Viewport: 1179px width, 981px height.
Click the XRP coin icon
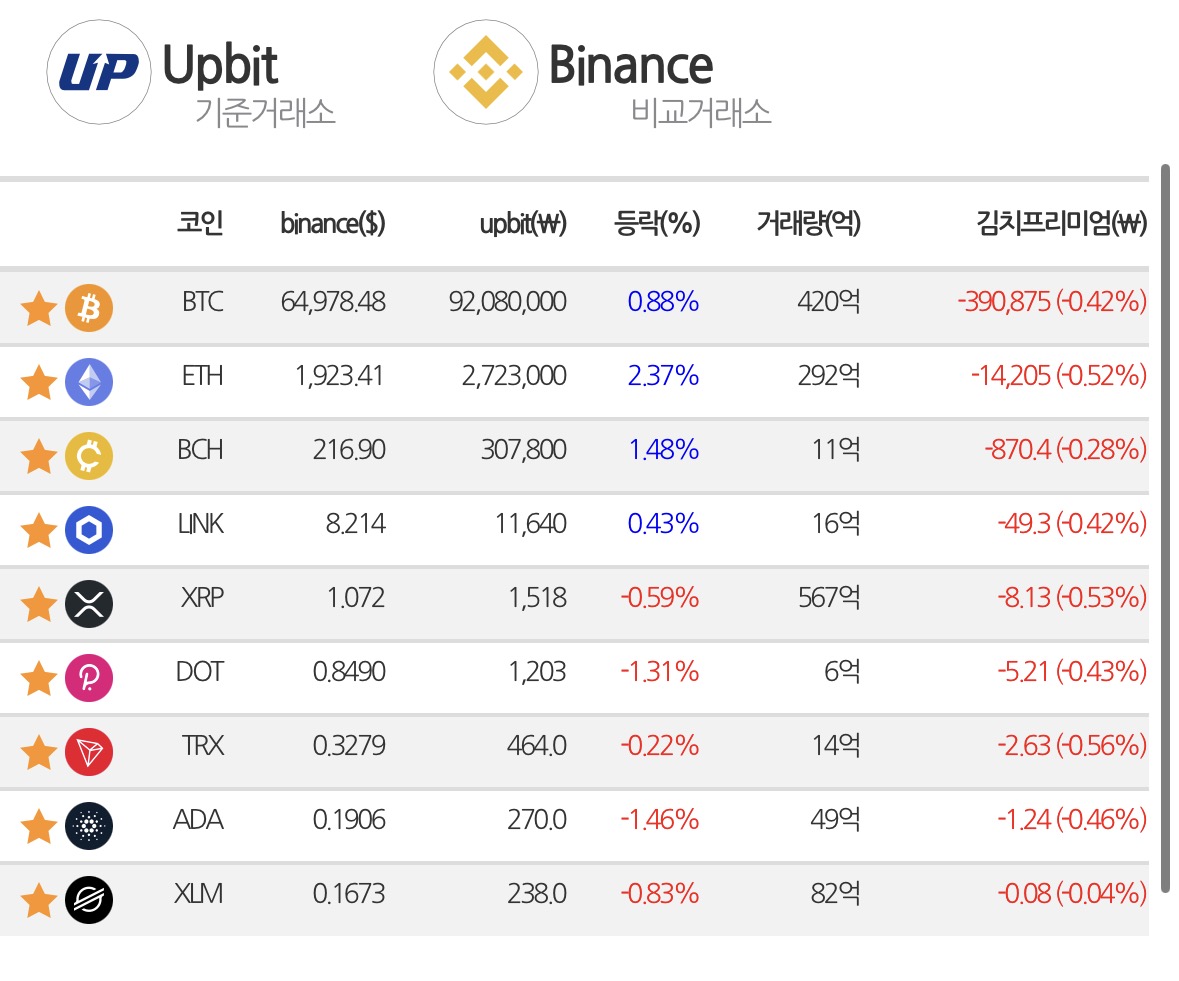[x=89, y=604]
